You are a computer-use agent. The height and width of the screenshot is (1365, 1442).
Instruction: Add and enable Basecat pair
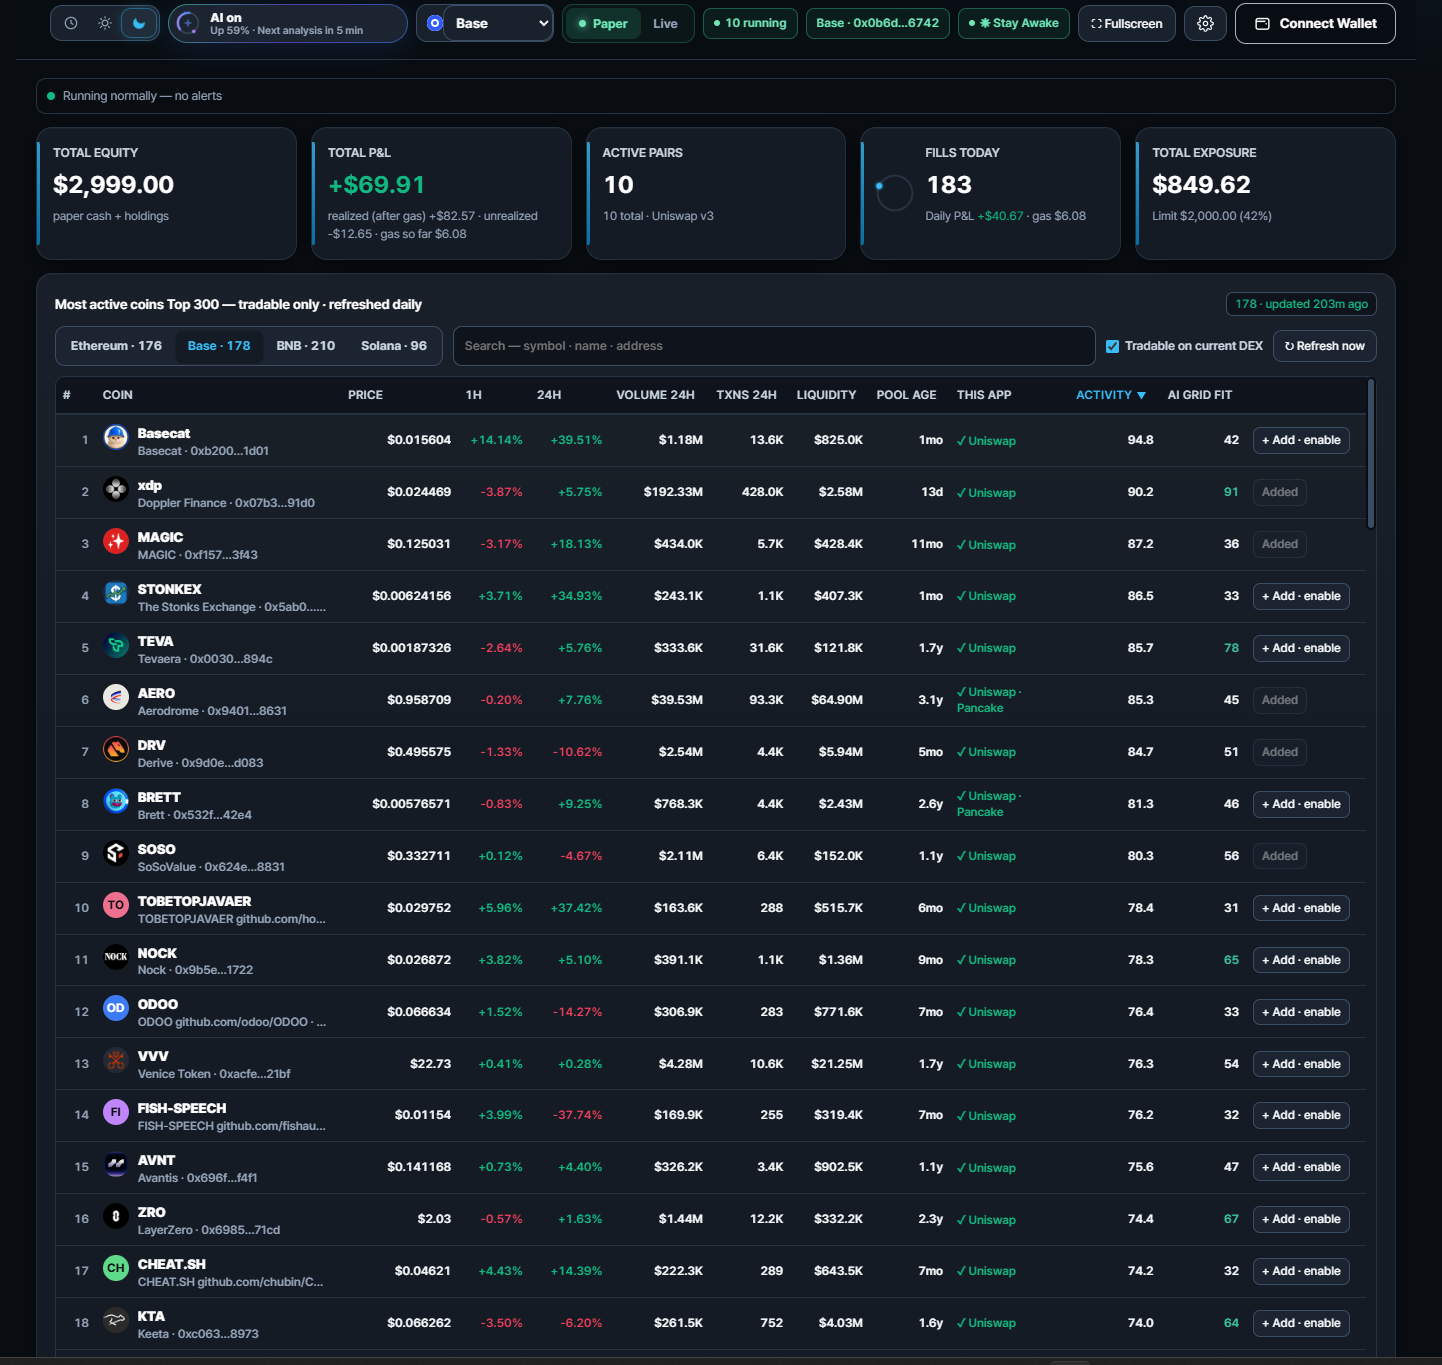coord(1301,440)
